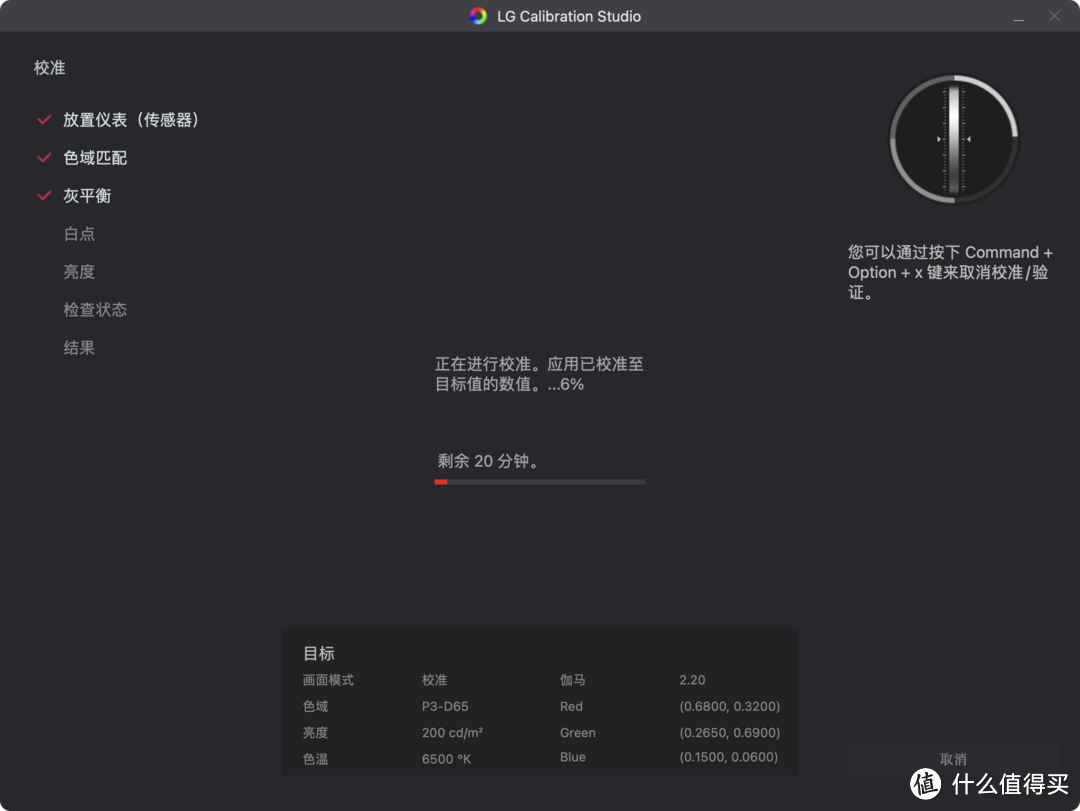
Task: Click the 目标 panel heading
Action: [319, 653]
